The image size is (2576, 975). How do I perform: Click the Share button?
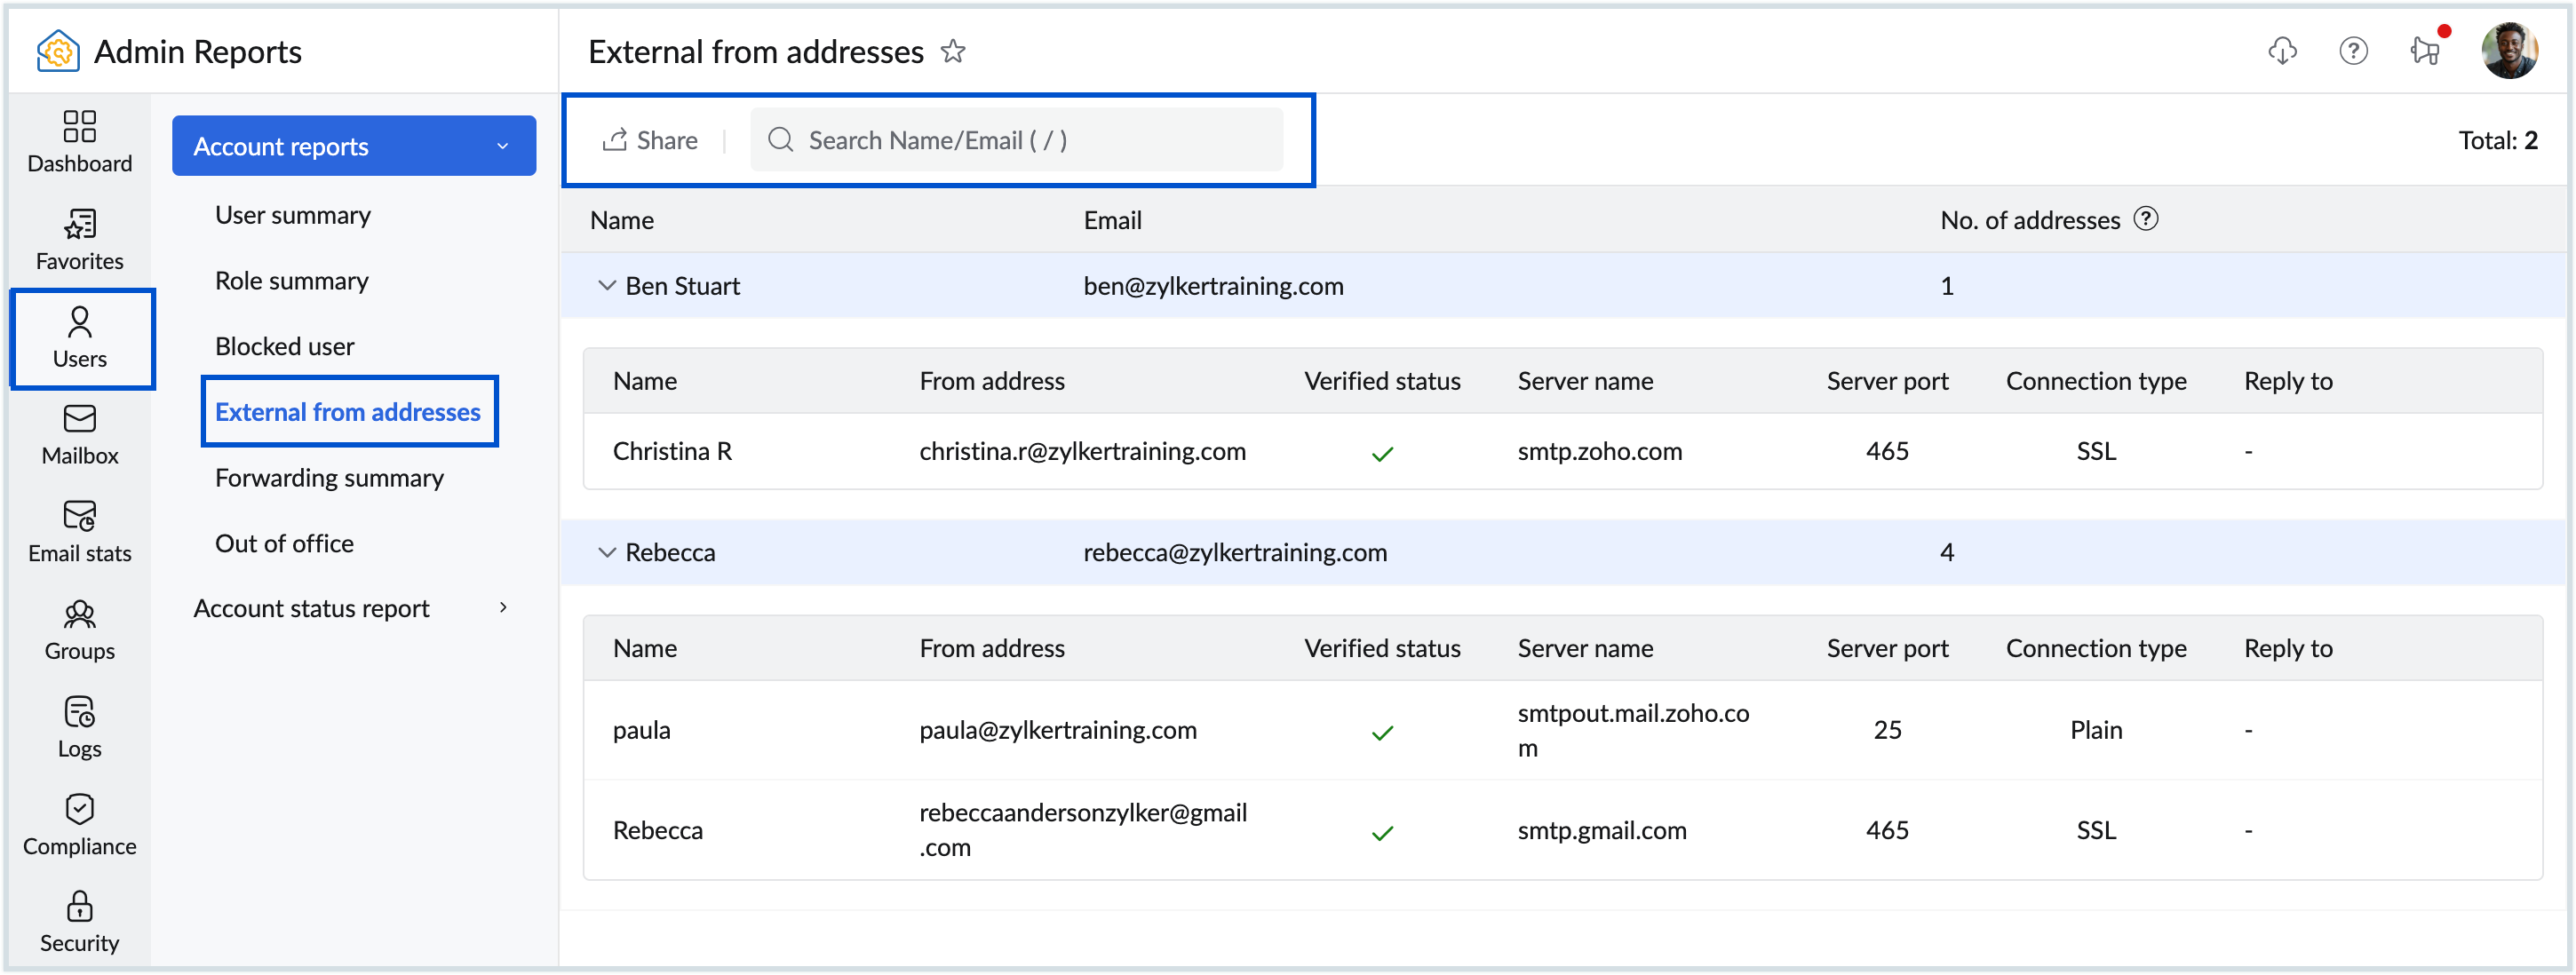(x=650, y=140)
